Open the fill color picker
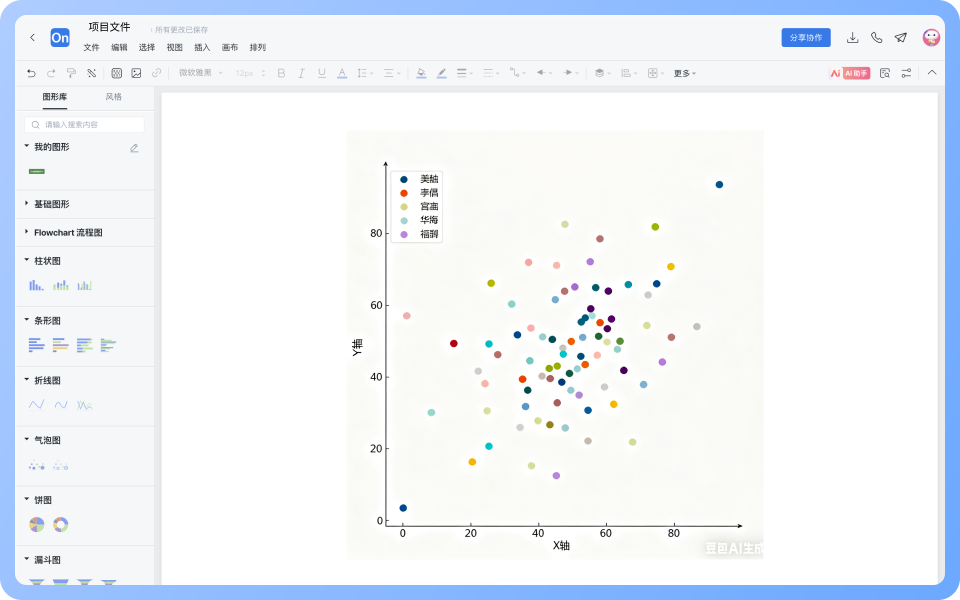 tap(421, 73)
